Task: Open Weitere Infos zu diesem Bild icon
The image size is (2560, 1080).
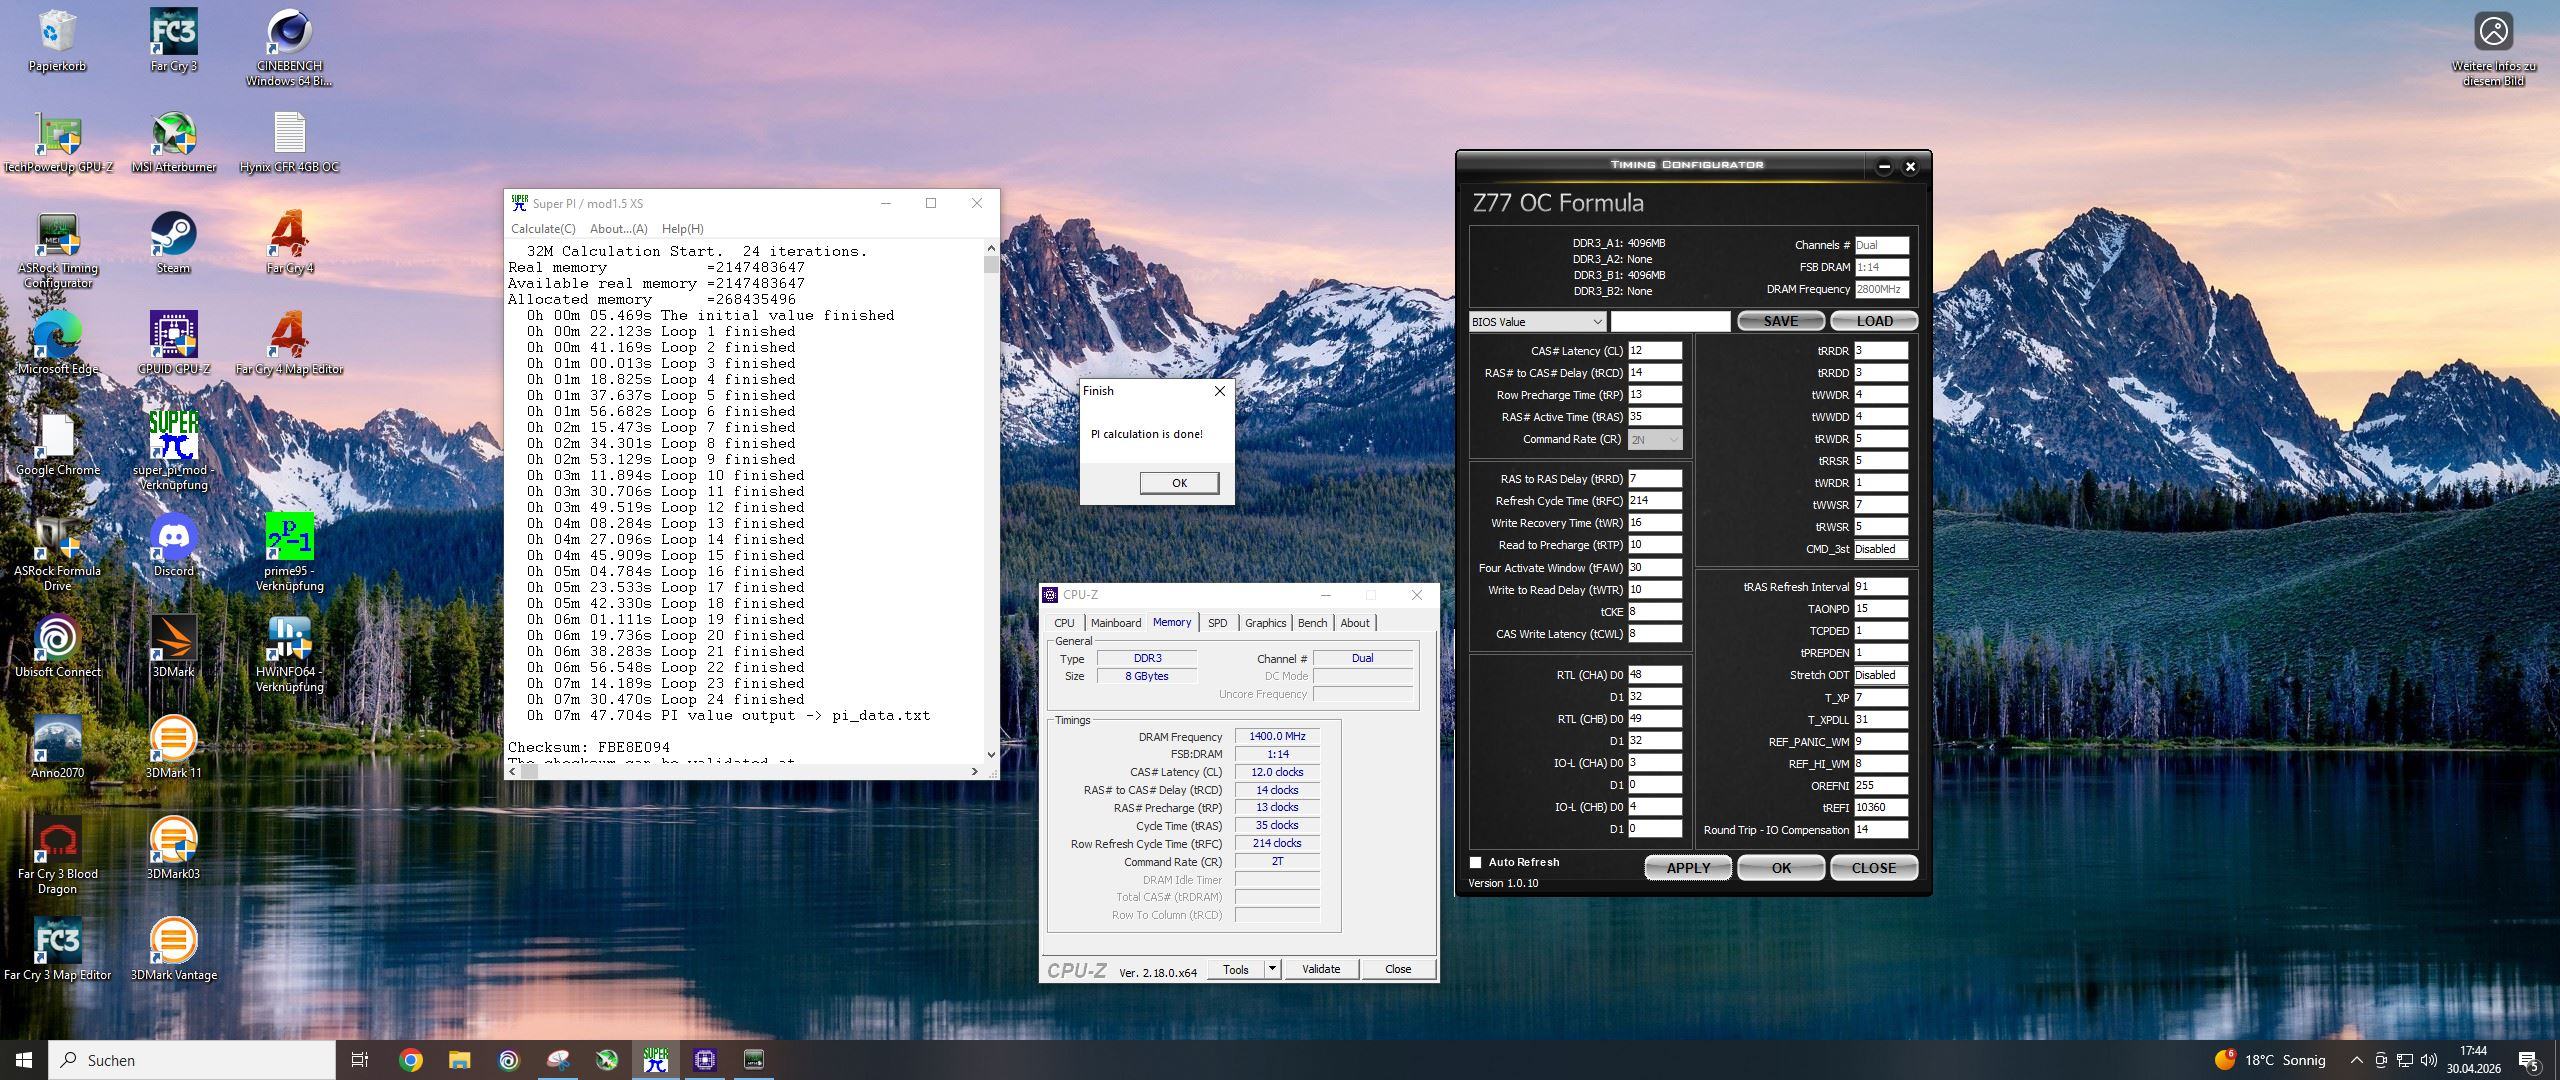Action: click(x=2493, y=48)
